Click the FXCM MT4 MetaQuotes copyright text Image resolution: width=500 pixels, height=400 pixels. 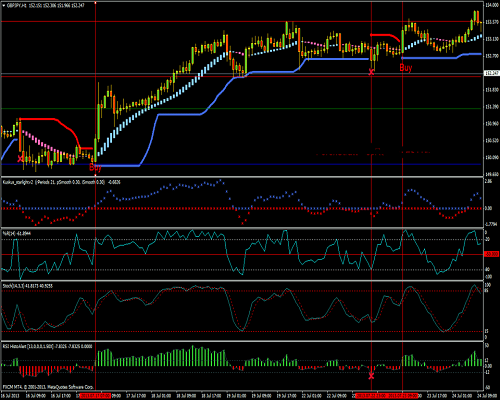[48, 387]
